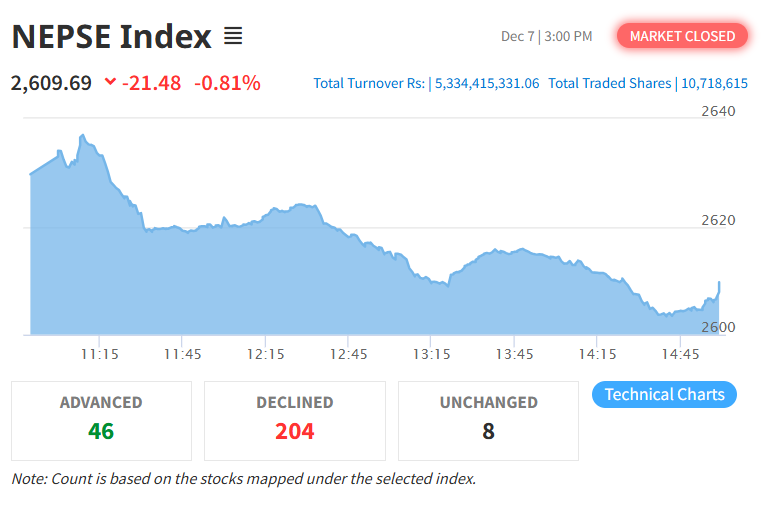Screen dimensions: 765x509
Task: Click the 14:45 time axis label
Action: point(680,353)
